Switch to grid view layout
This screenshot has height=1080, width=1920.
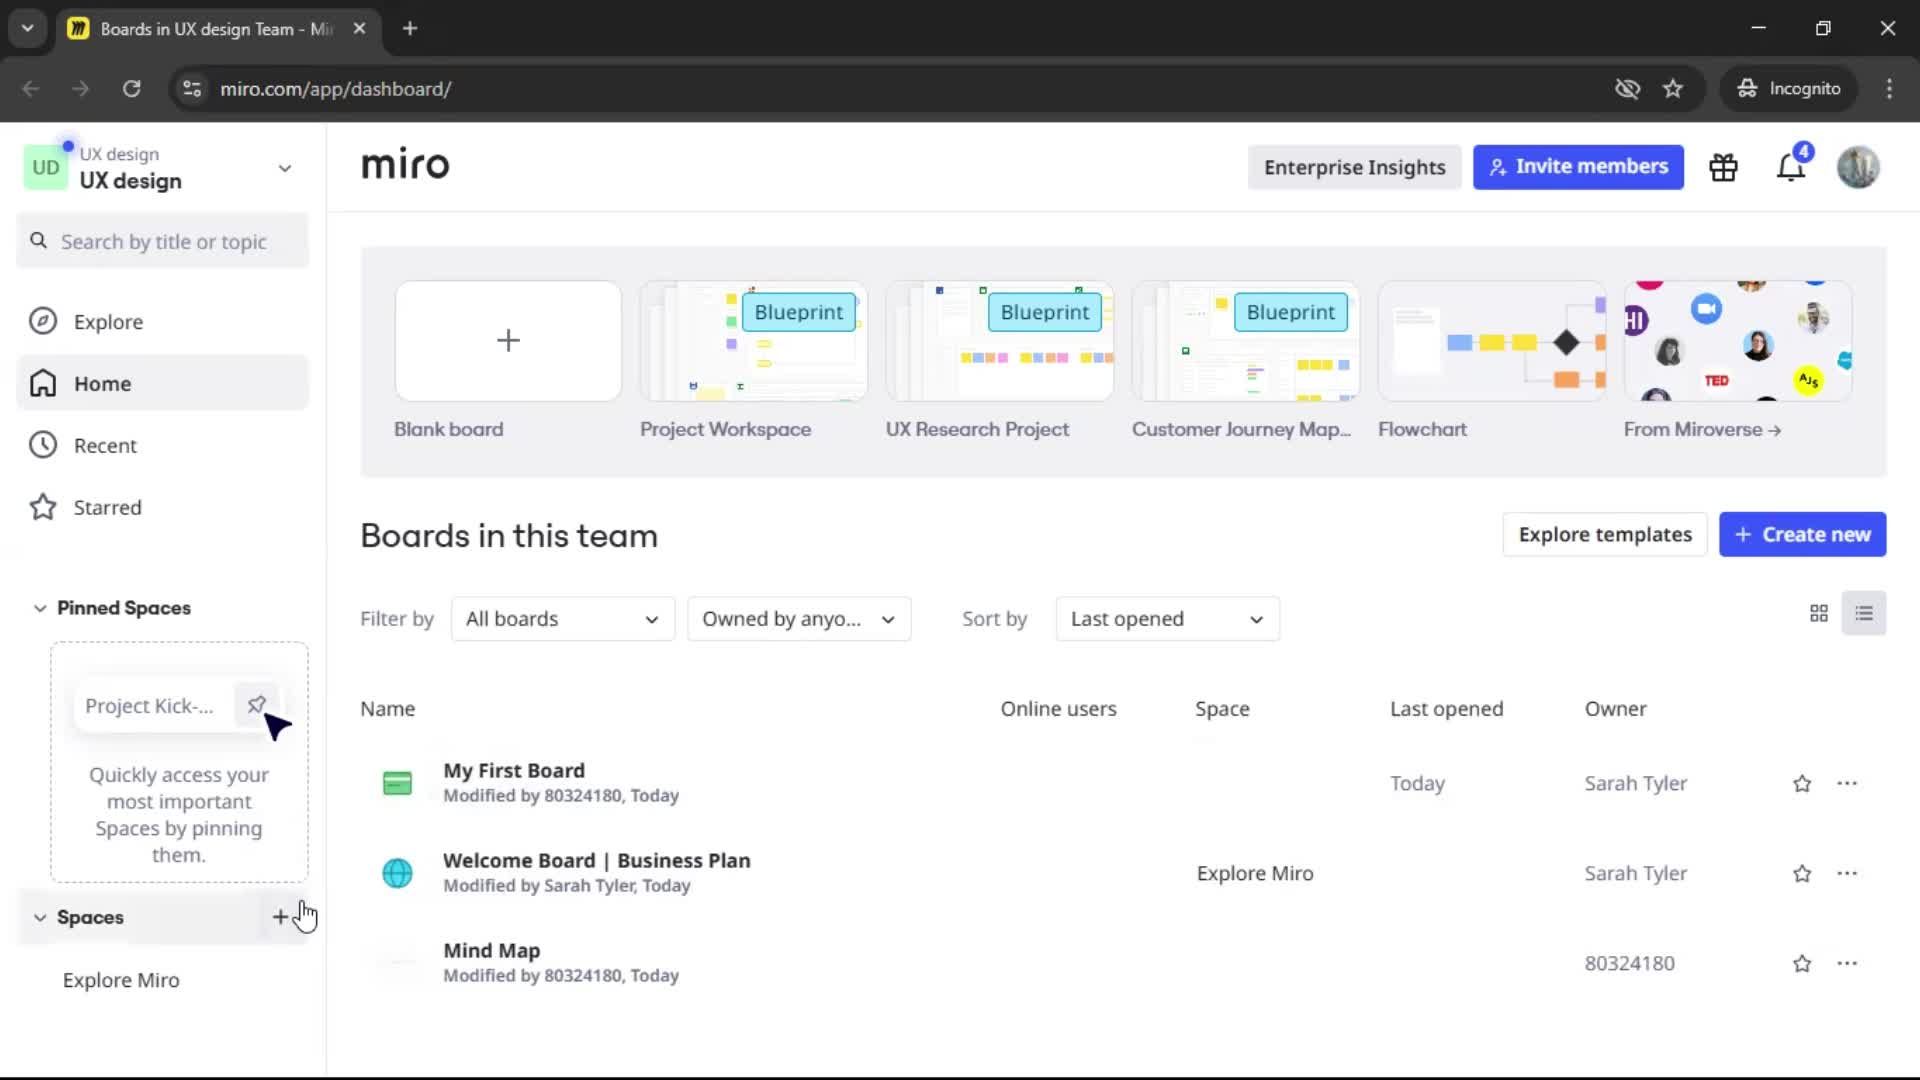[1819, 614]
